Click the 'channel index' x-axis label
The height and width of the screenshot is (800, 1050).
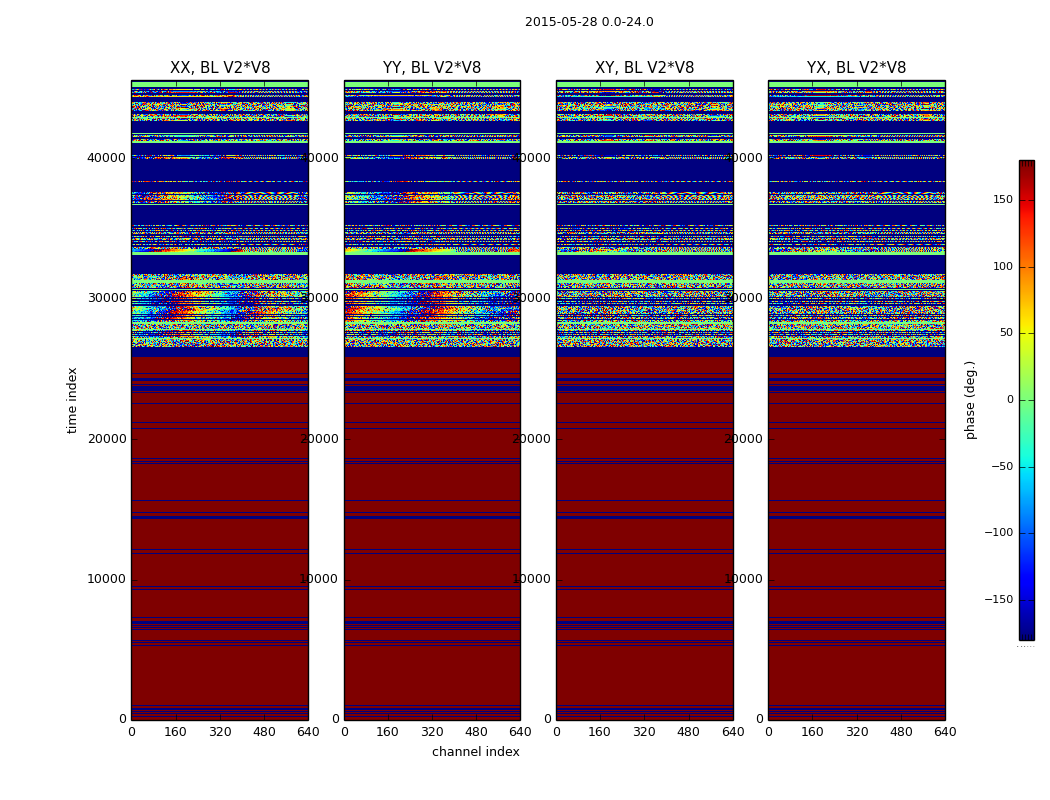coord(475,752)
